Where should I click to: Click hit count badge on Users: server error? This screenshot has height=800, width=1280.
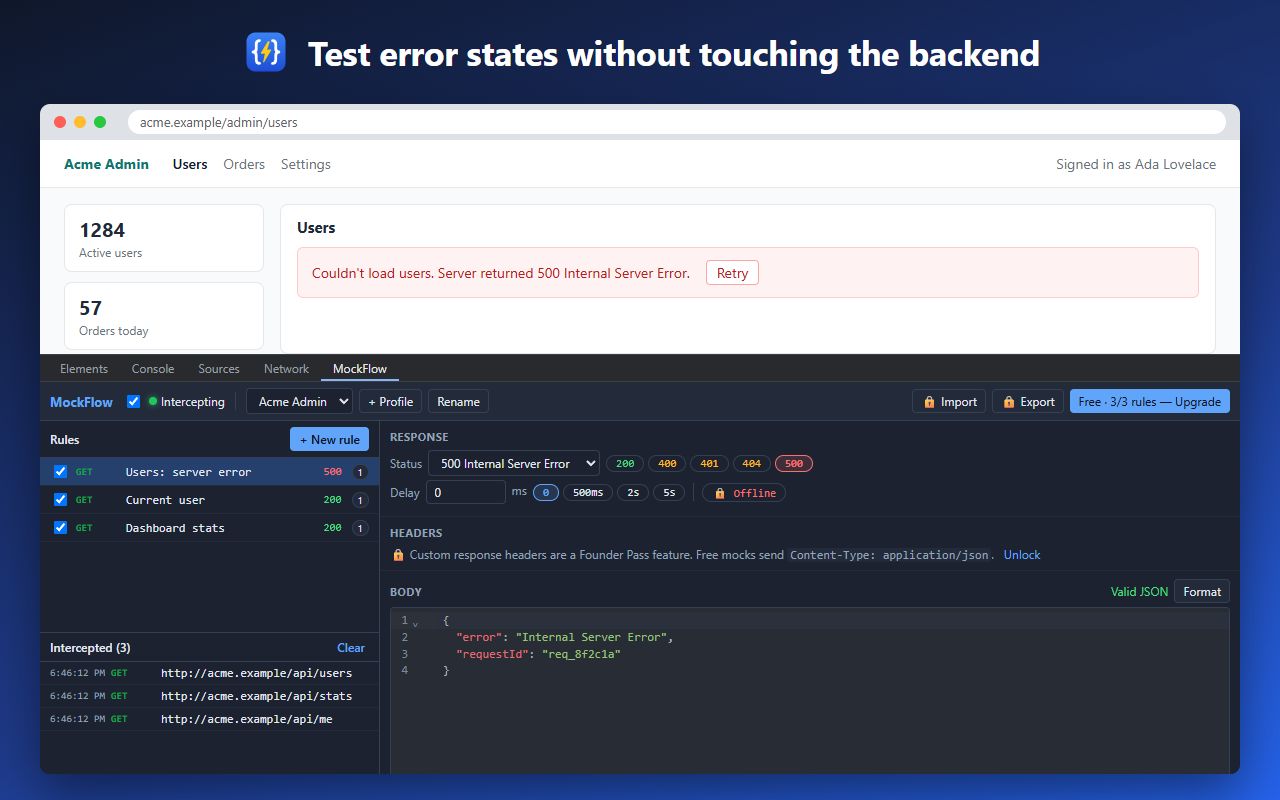click(360, 472)
